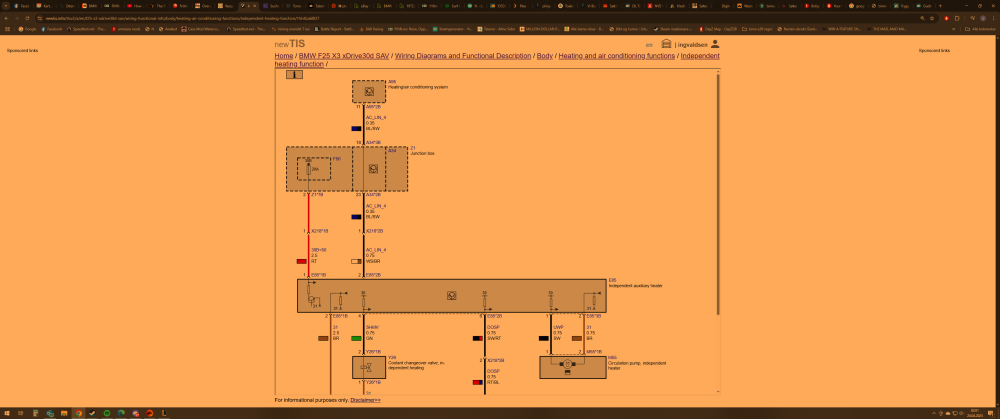
Task: Open the Windows Start menu
Action: click(7, 413)
